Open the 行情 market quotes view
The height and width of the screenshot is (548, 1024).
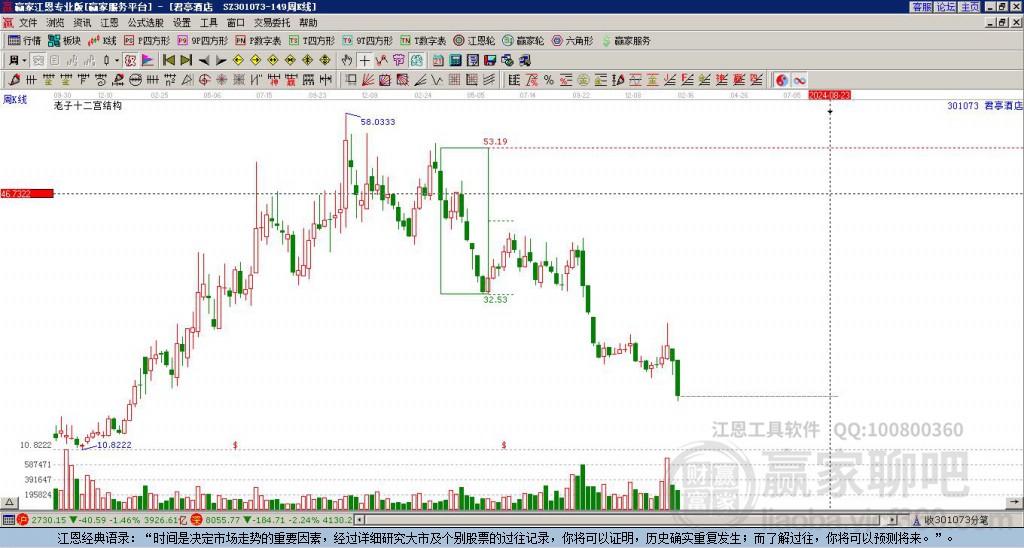[24, 40]
